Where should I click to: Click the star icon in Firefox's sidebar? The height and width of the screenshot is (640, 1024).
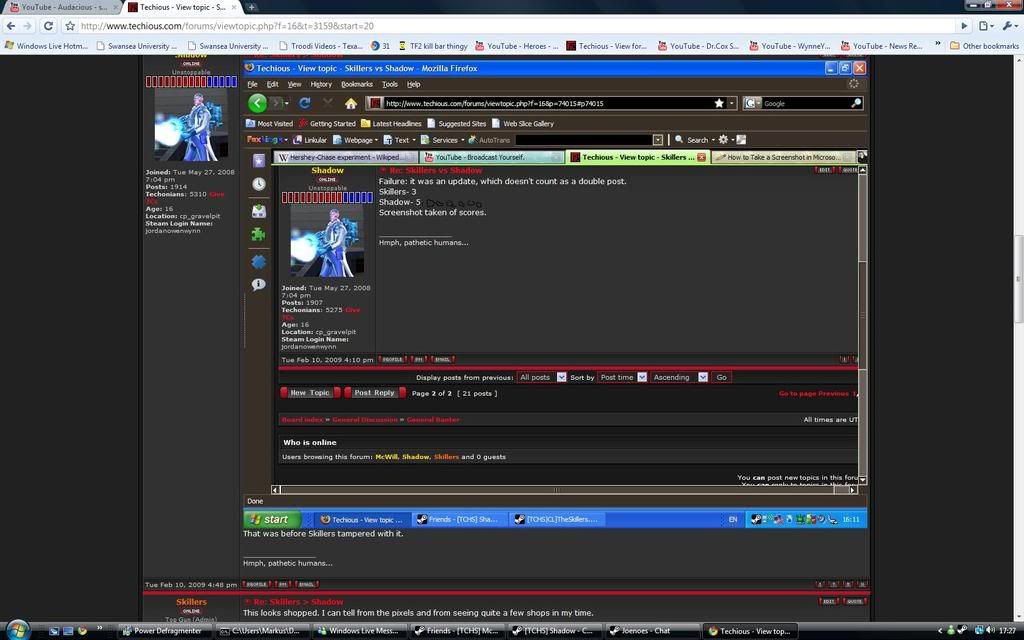tap(259, 160)
